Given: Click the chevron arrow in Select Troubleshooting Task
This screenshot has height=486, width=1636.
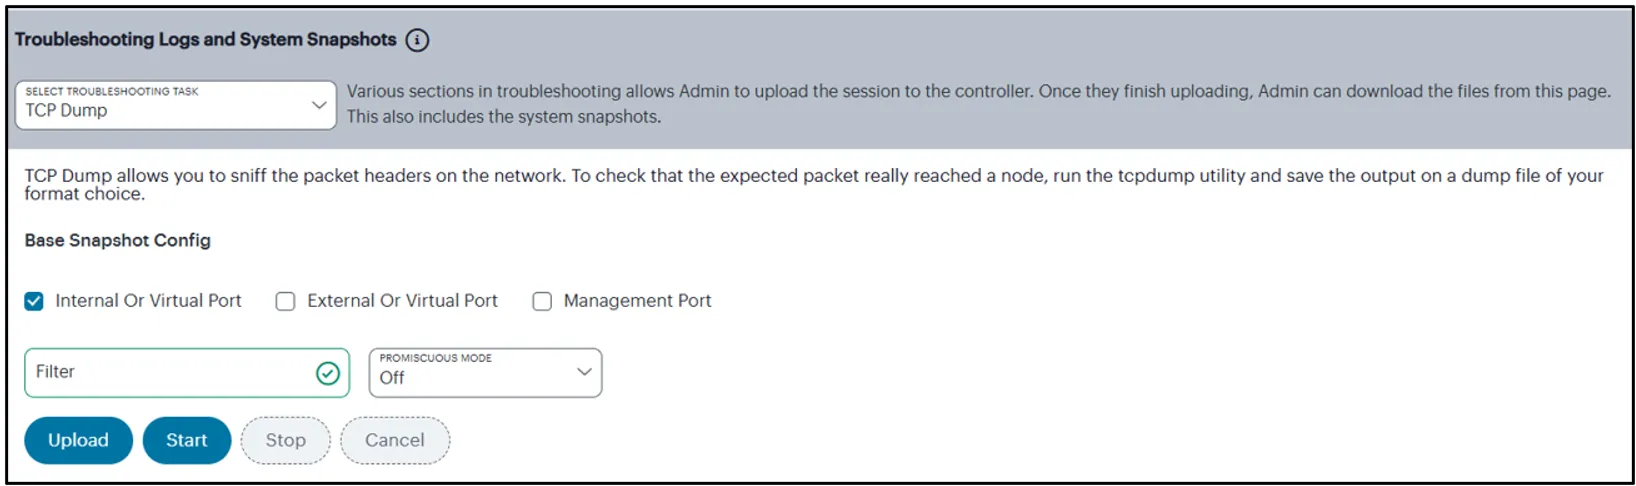Looking at the screenshot, I should point(319,105).
